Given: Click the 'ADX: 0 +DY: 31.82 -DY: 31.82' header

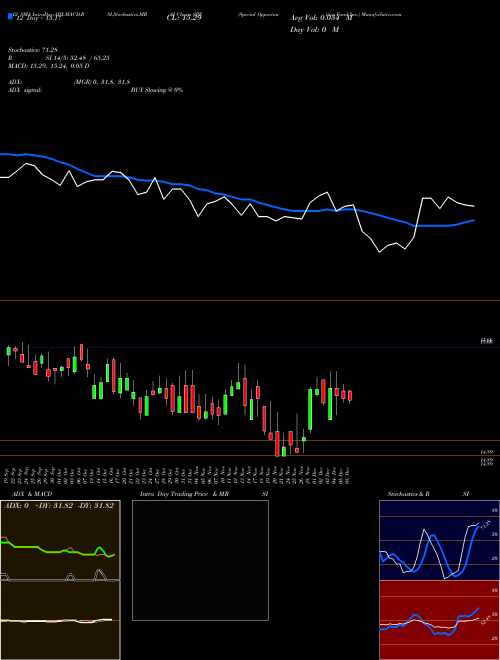Looking at the screenshot, I should 59,506.
